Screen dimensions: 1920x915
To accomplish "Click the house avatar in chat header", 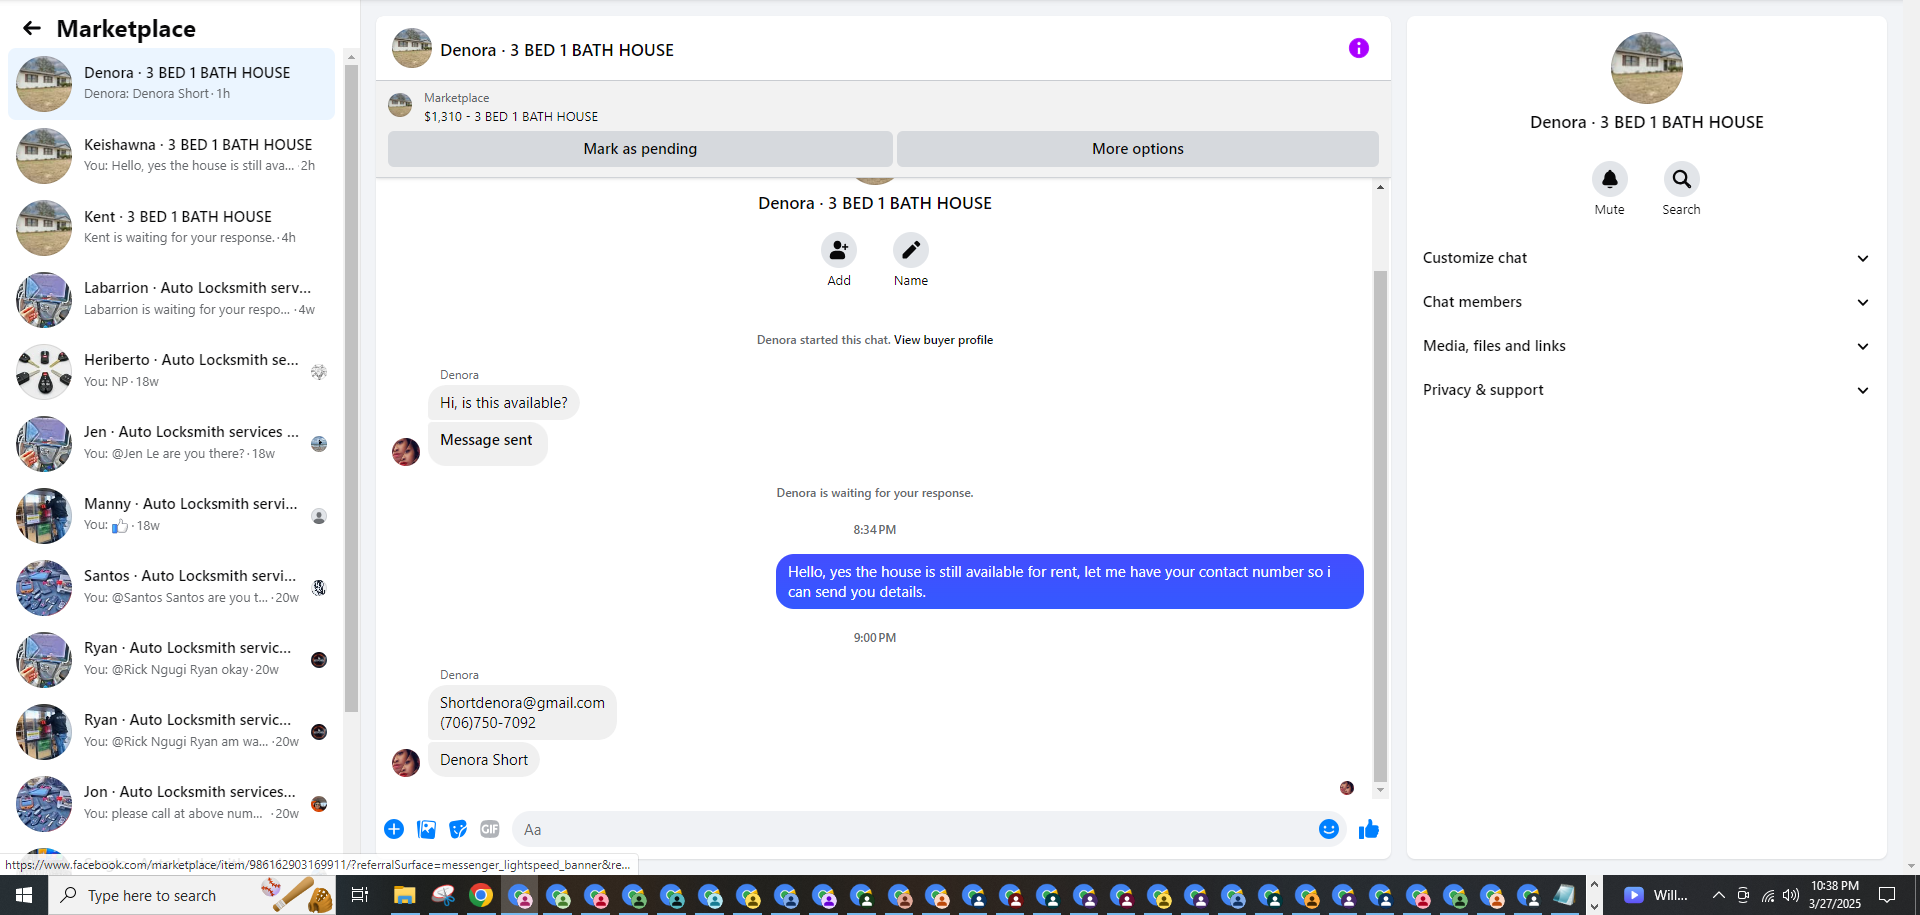I will tap(412, 48).
